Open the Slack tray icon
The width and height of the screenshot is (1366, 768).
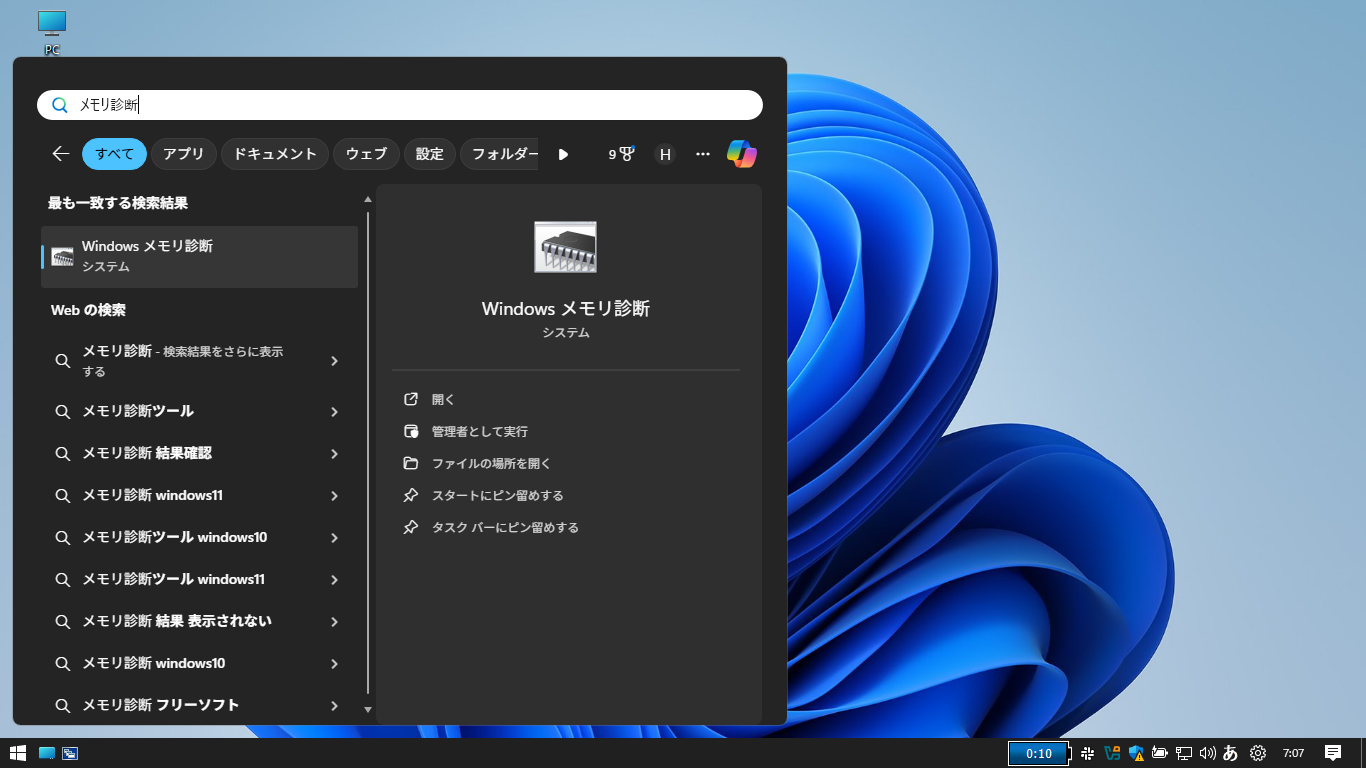(x=1087, y=753)
